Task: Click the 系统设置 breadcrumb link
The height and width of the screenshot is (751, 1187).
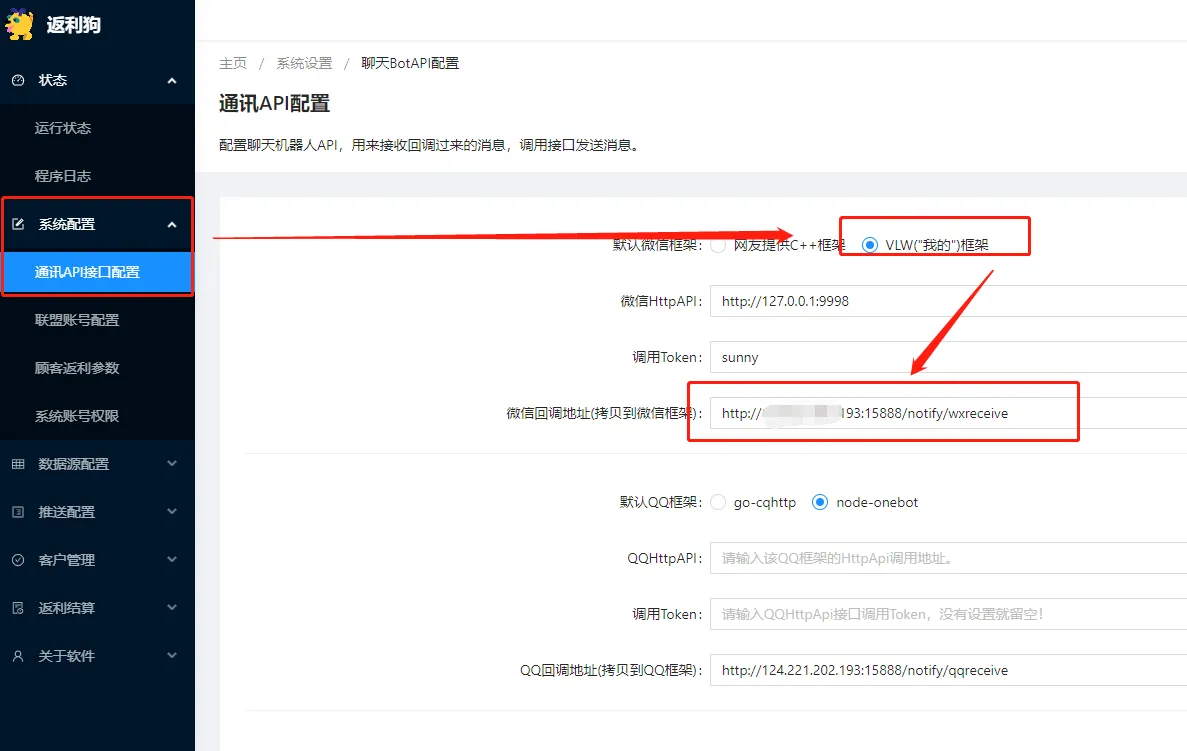Action: pos(304,63)
